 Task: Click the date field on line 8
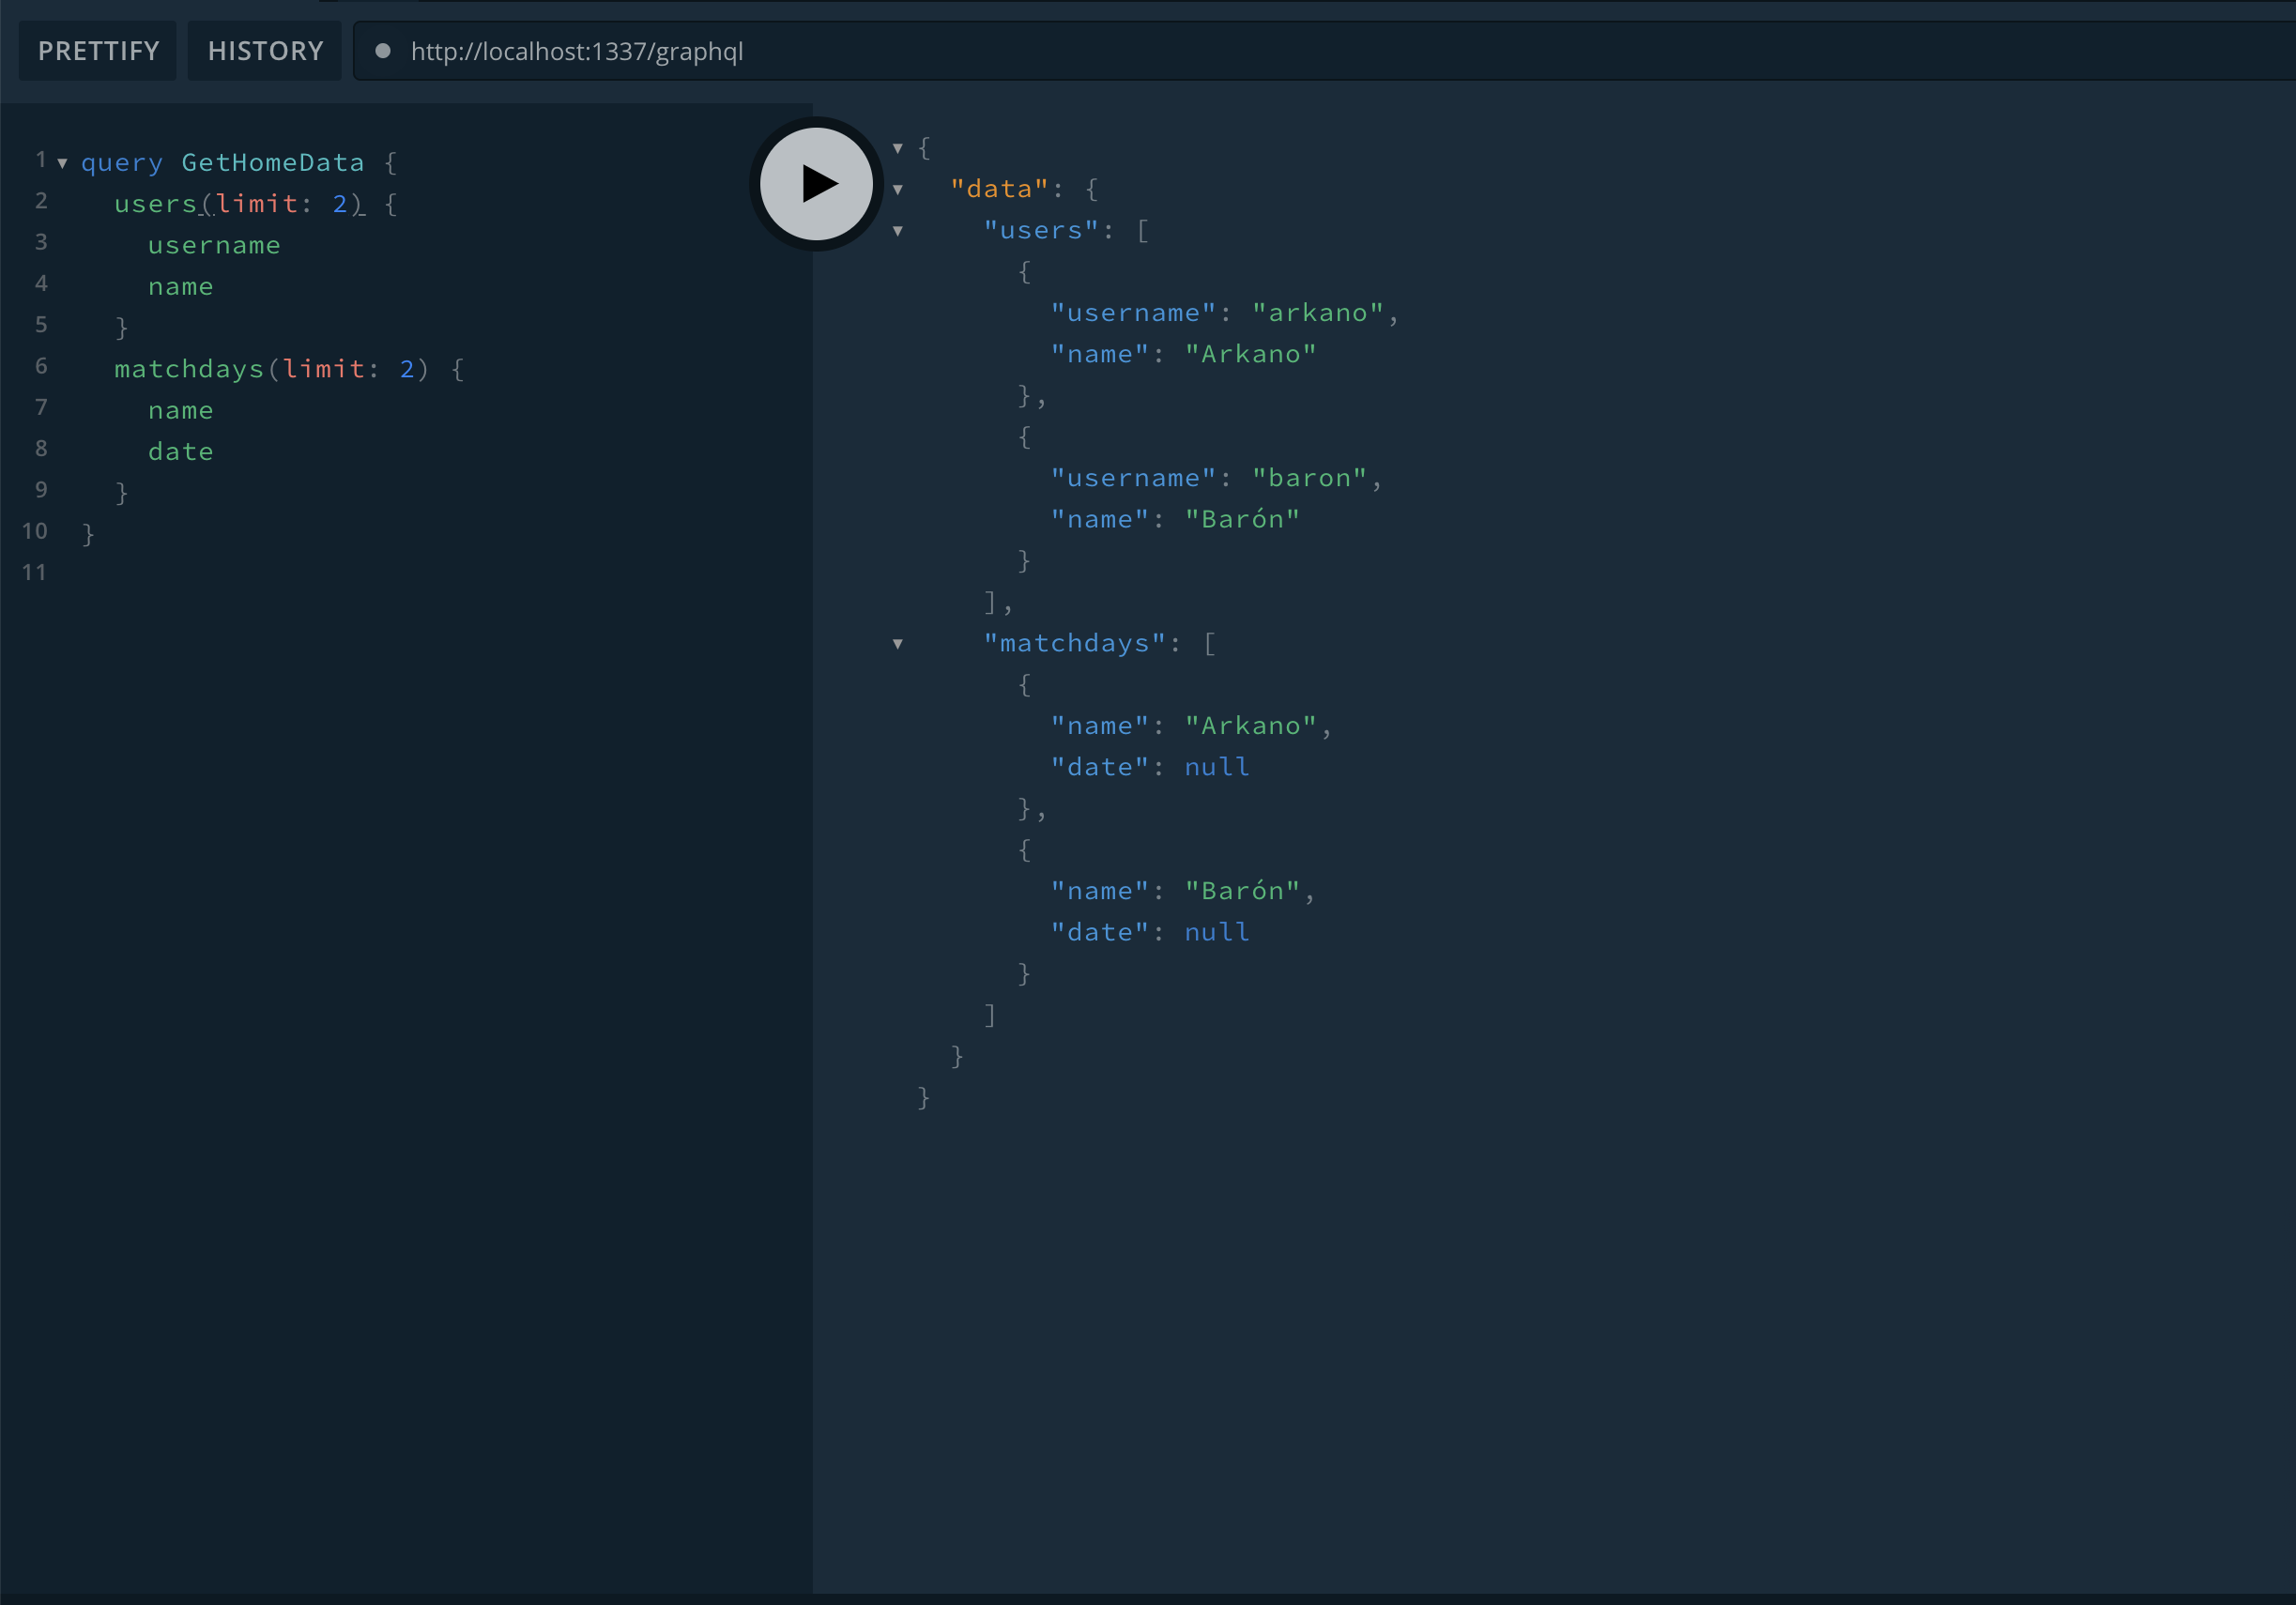(181, 451)
